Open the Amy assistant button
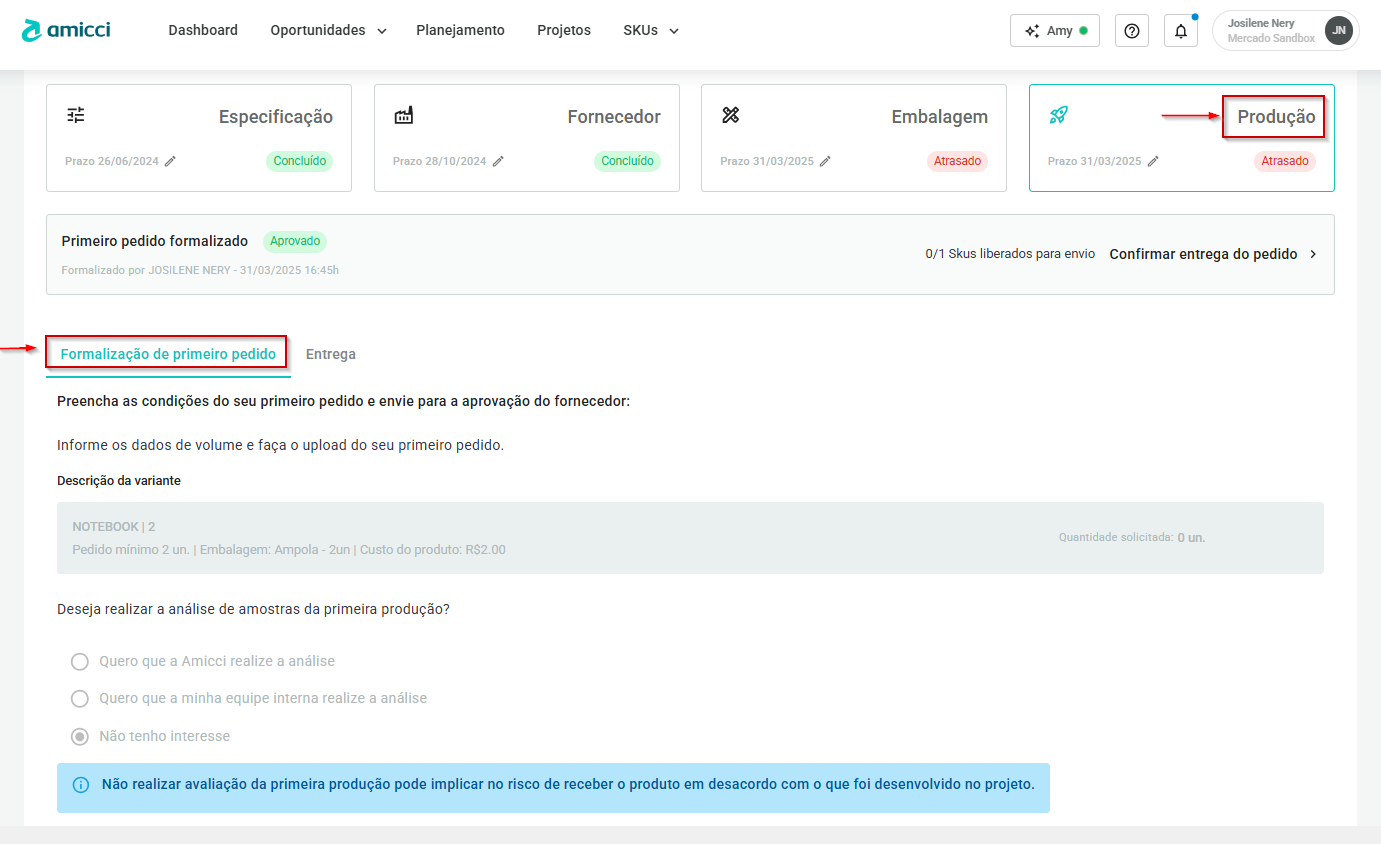Image resolution: width=1381 pixels, height=844 pixels. click(x=1054, y=31)
